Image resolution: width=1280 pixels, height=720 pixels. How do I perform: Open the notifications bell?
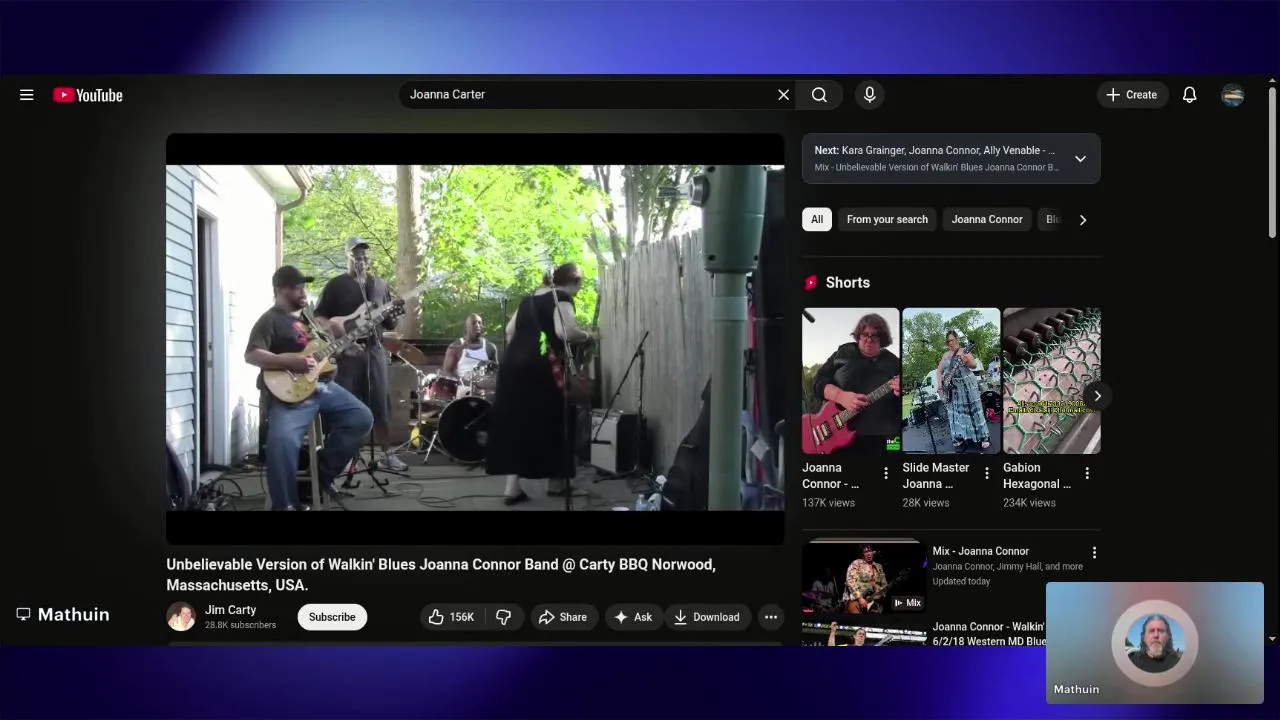coord(1189,95)
